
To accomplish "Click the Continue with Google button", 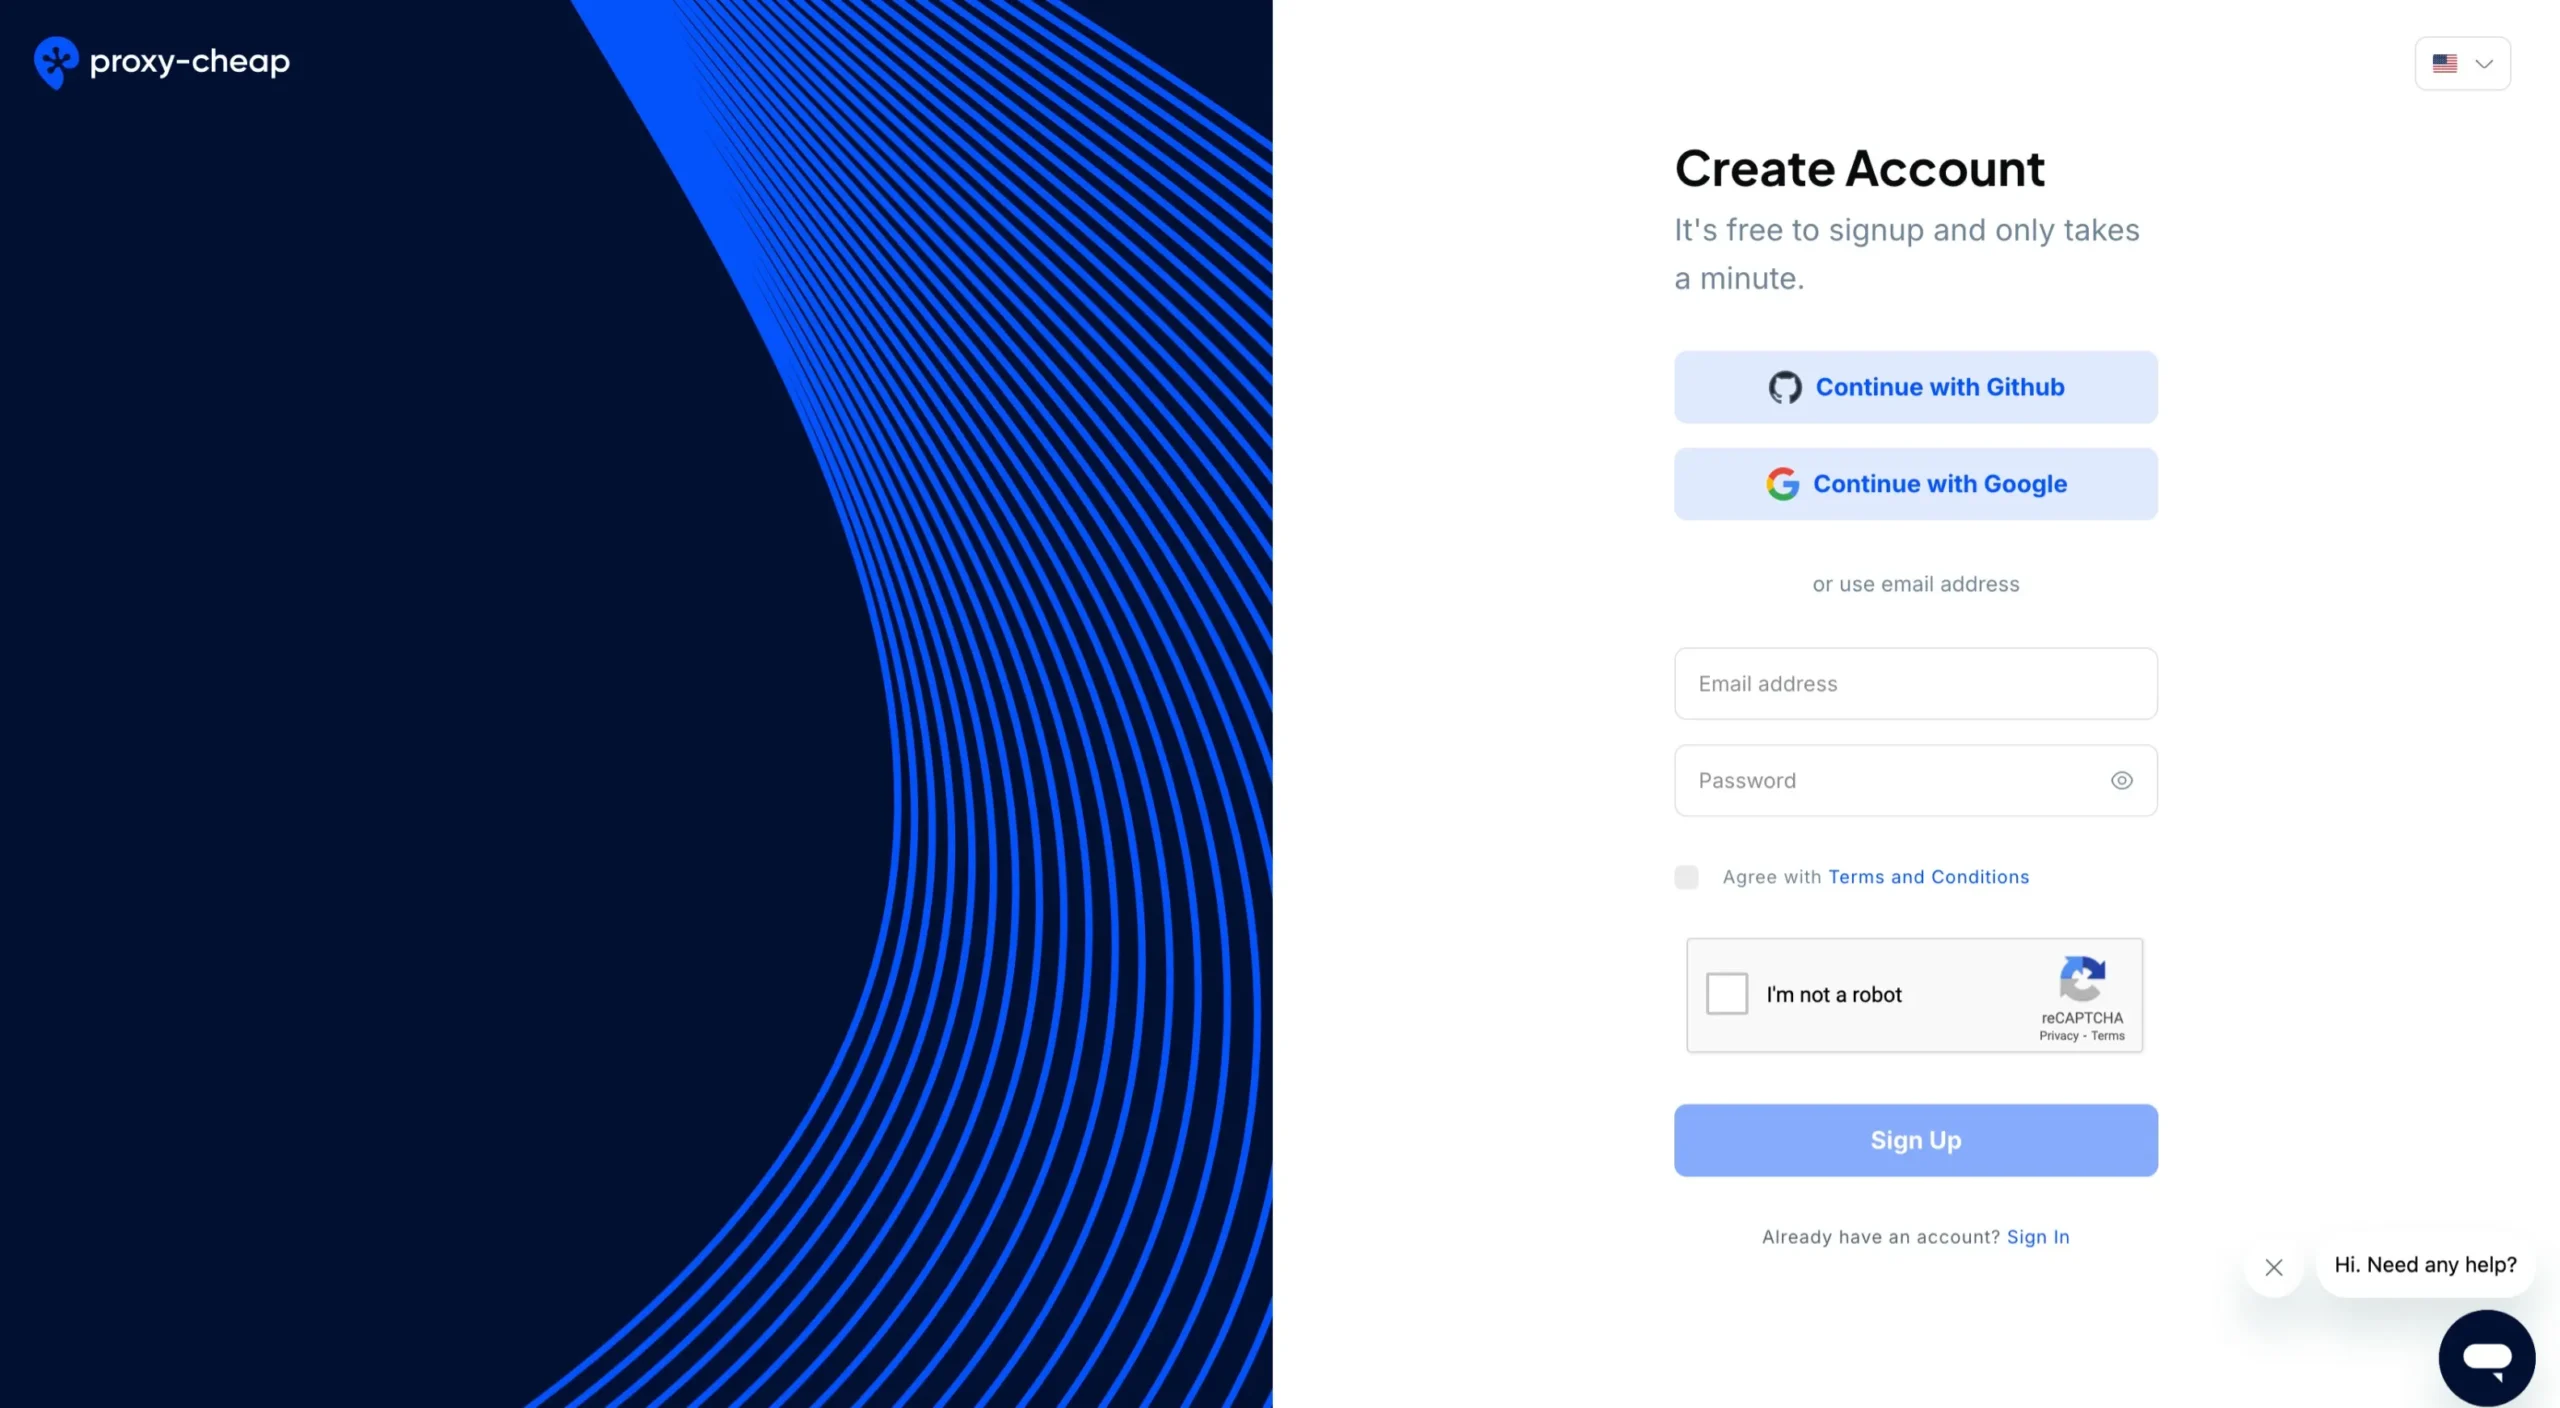I will click(x=1915, y=484).
